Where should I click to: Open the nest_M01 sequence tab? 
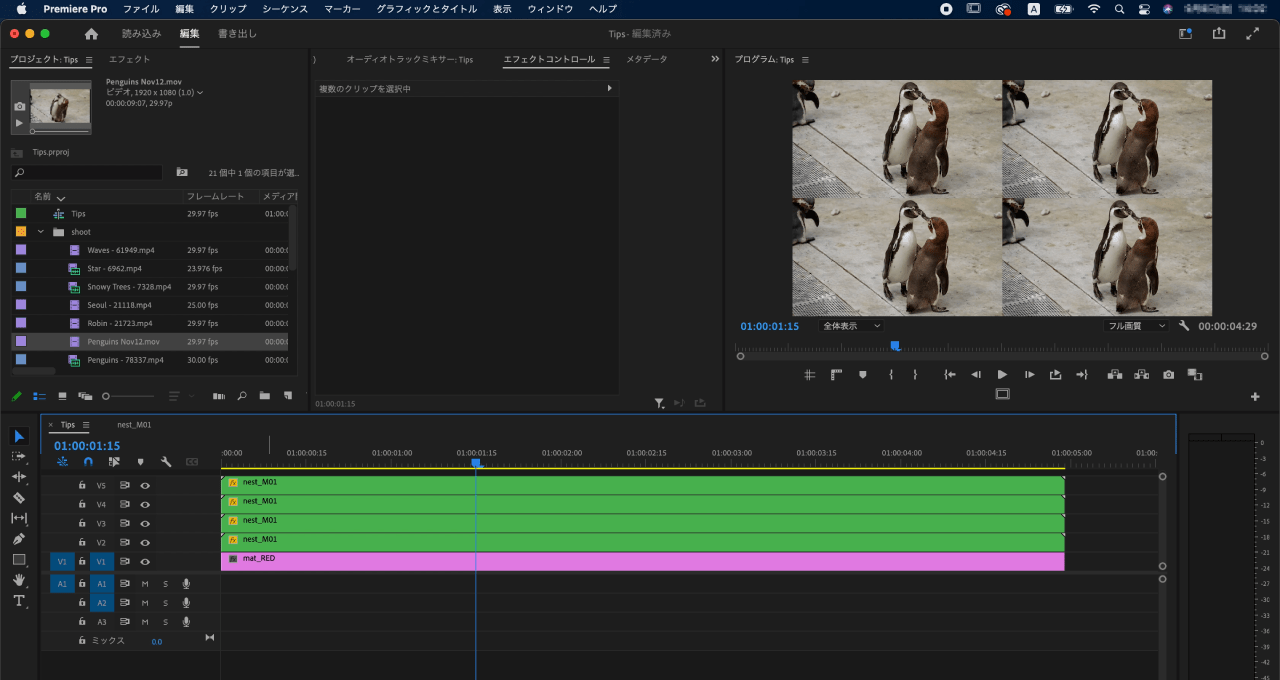[x=134, y=425]
